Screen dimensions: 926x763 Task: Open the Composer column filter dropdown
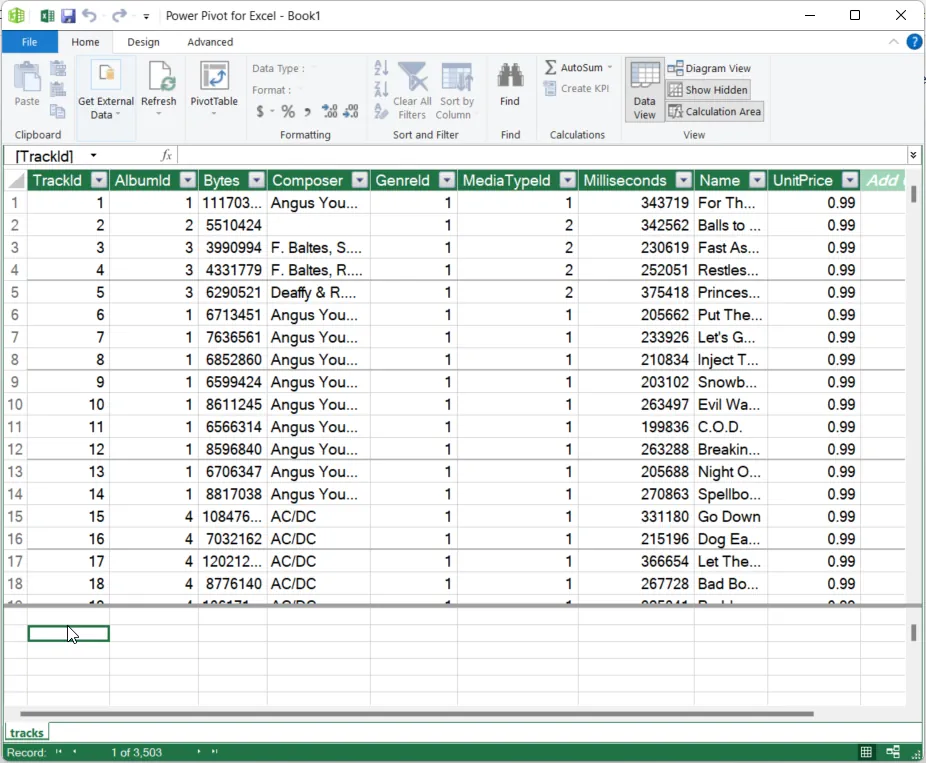[x=360, y=180]
